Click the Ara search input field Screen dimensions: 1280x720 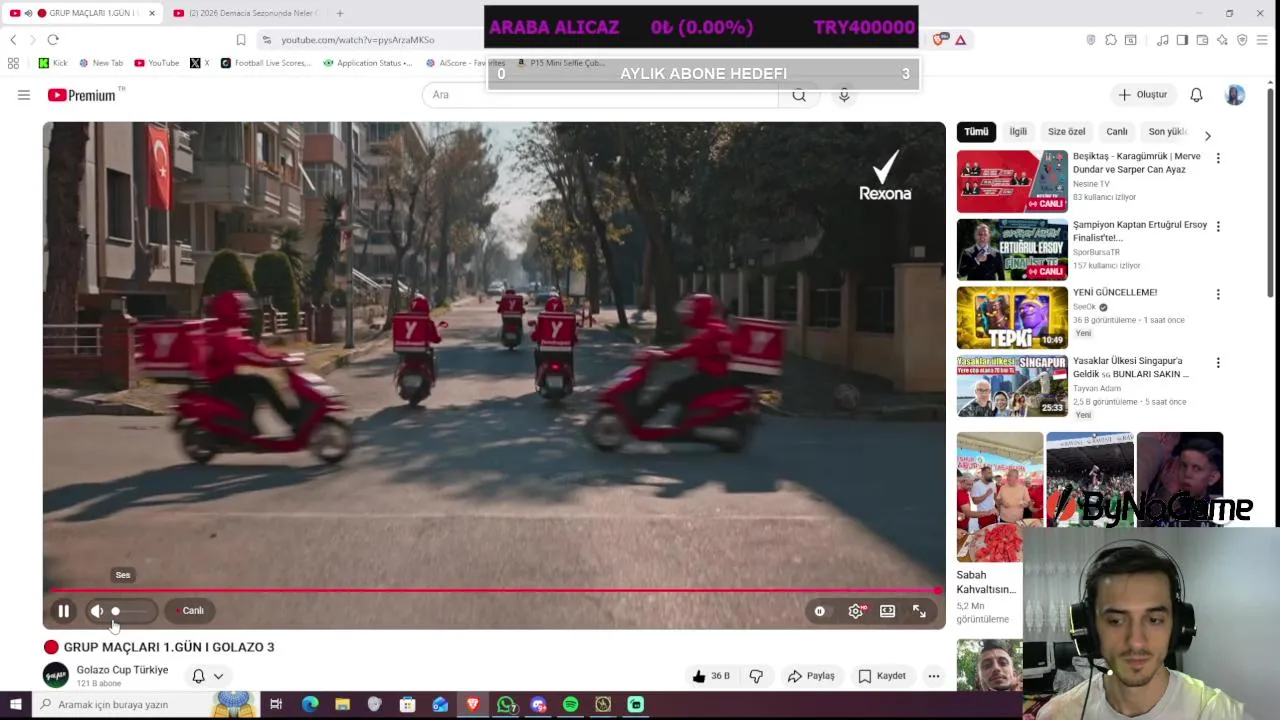point(600,95)
